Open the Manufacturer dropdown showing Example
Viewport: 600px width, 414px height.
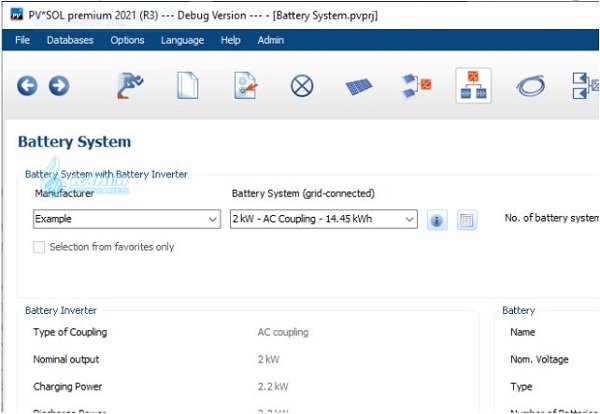coord(127,219)
